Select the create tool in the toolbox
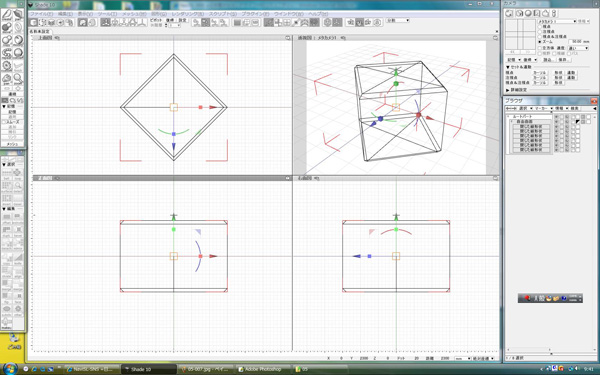600x375 pixels. pyautogui.click(x=7, y=15)
